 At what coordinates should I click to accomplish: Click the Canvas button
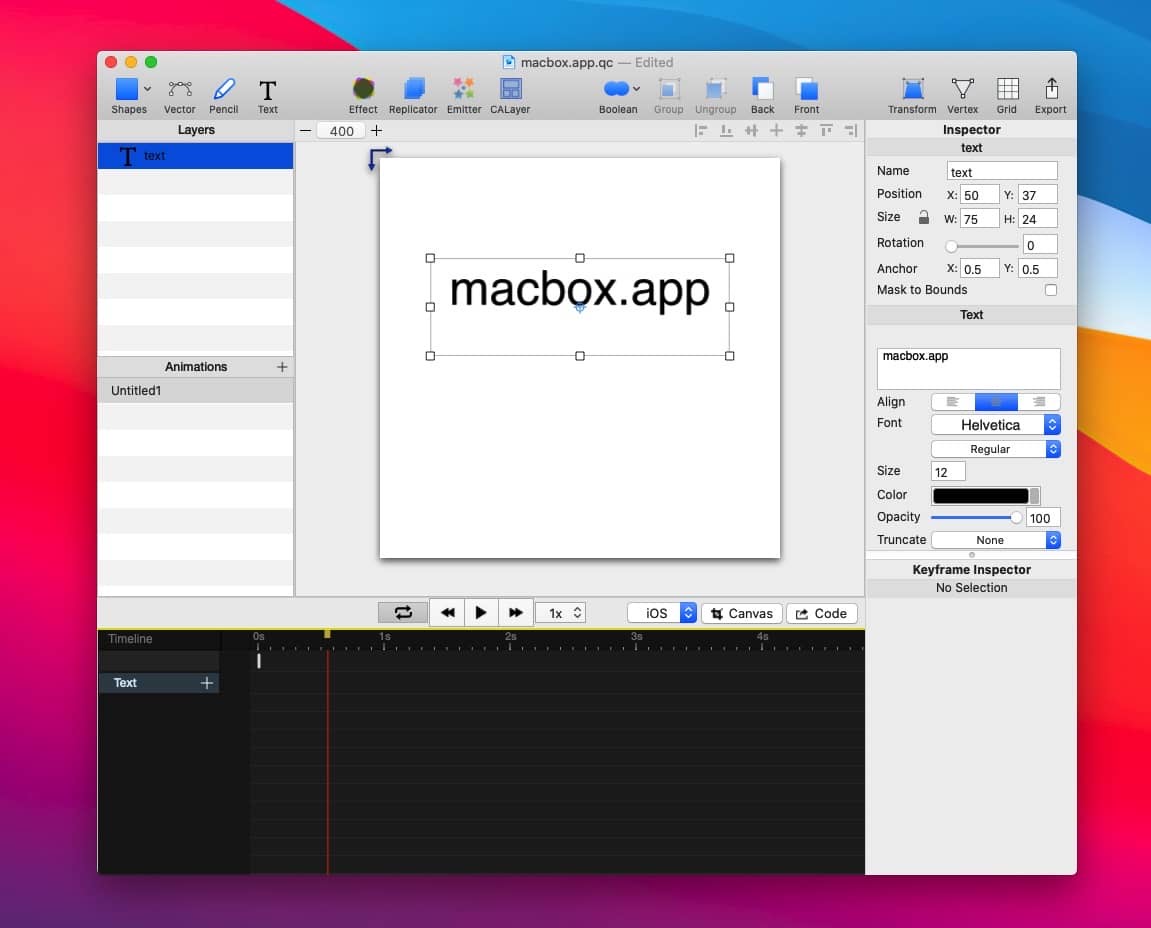click(742, 613)
